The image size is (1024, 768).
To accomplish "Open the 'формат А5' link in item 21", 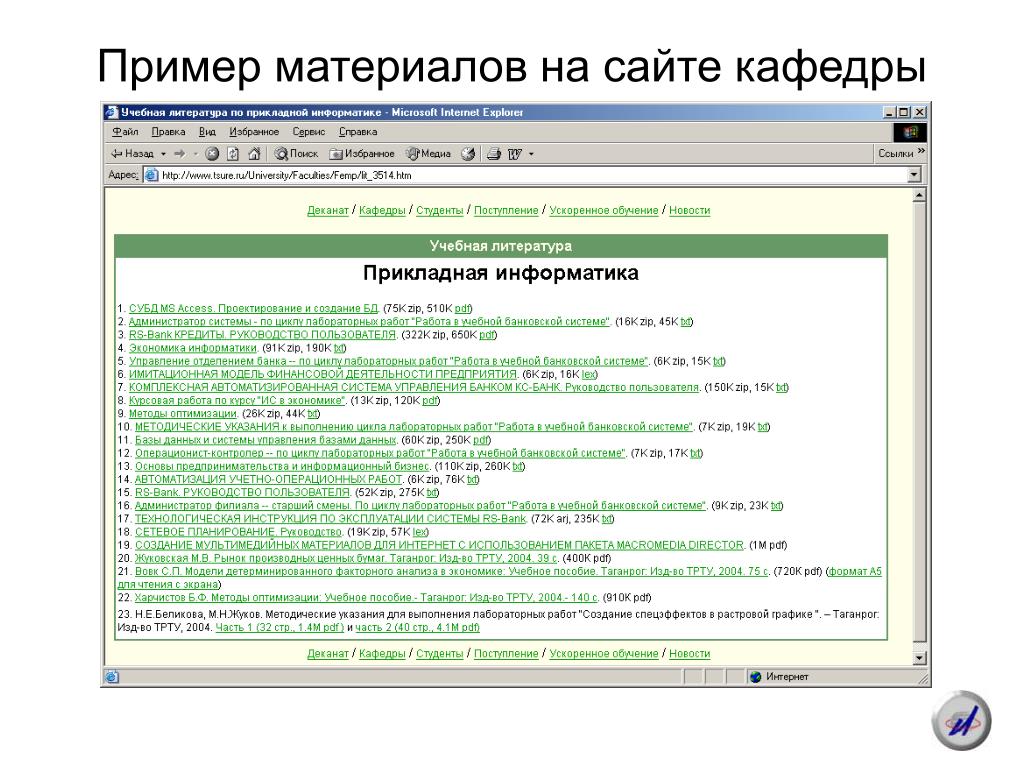I will click(x=855, y=571).
